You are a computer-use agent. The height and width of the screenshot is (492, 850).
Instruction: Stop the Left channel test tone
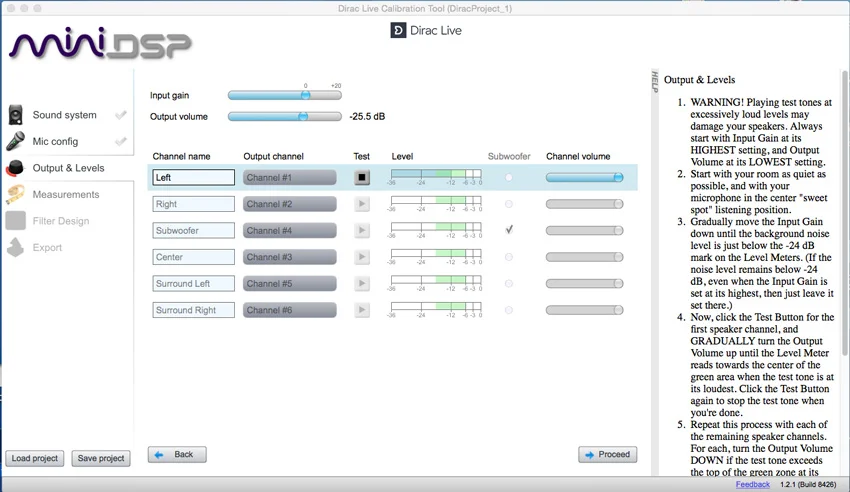click(x=362, y=177)
